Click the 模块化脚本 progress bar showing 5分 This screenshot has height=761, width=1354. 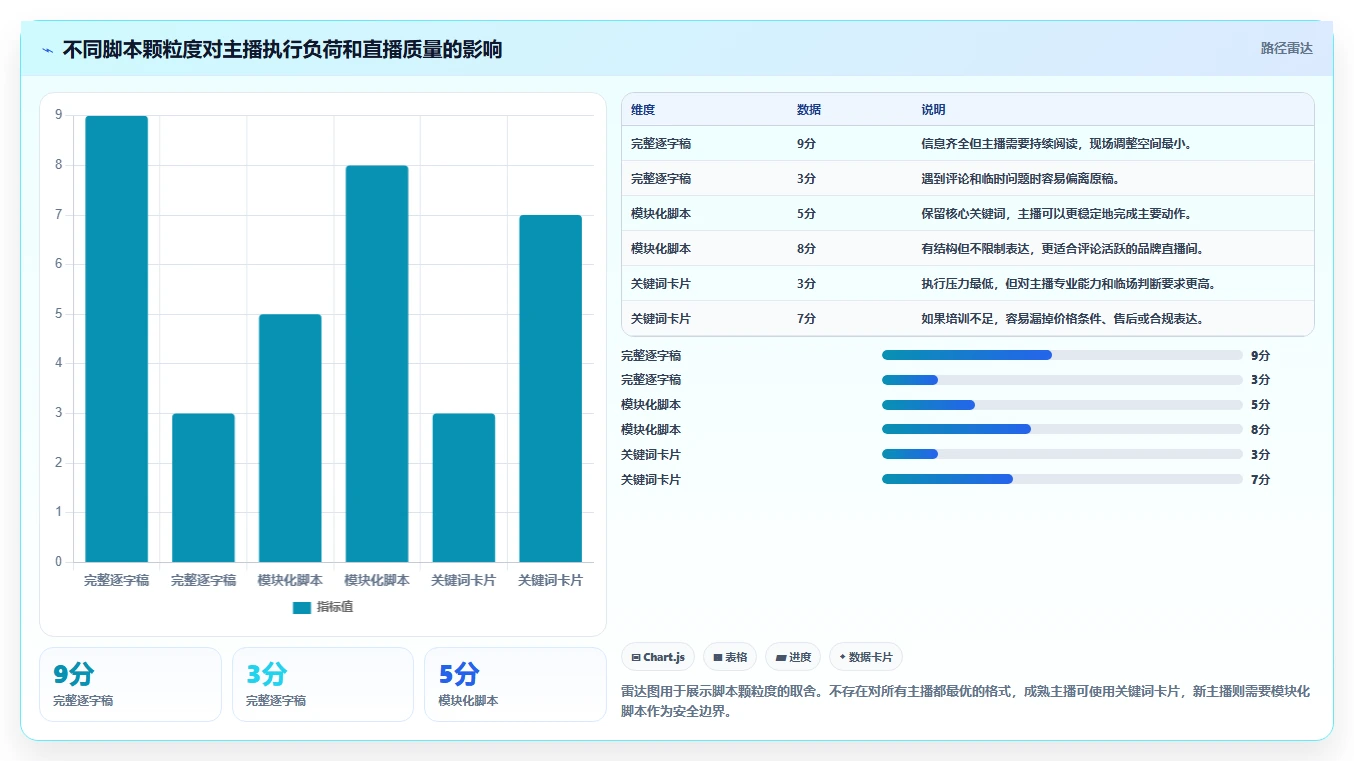point(1062,405)
